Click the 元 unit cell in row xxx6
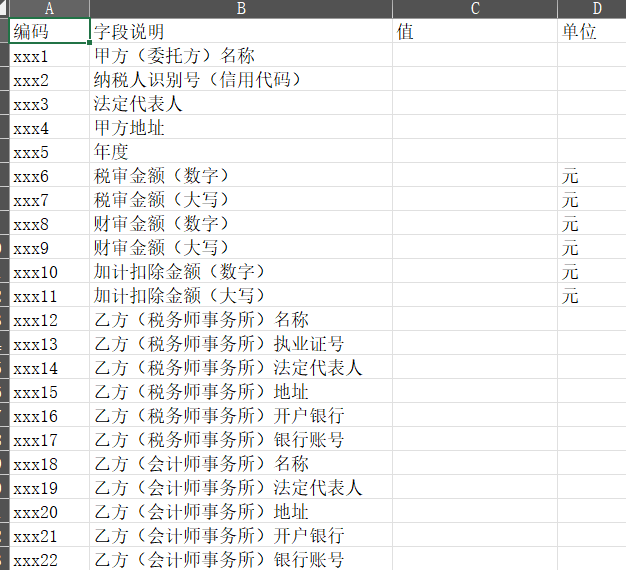This screenshot has height=570, width=626. click(x=592, y=174)
